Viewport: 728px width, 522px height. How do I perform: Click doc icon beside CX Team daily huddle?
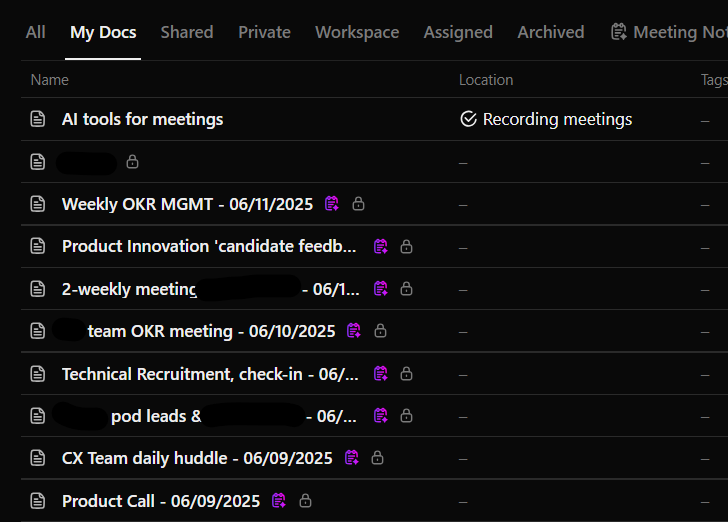38,458
